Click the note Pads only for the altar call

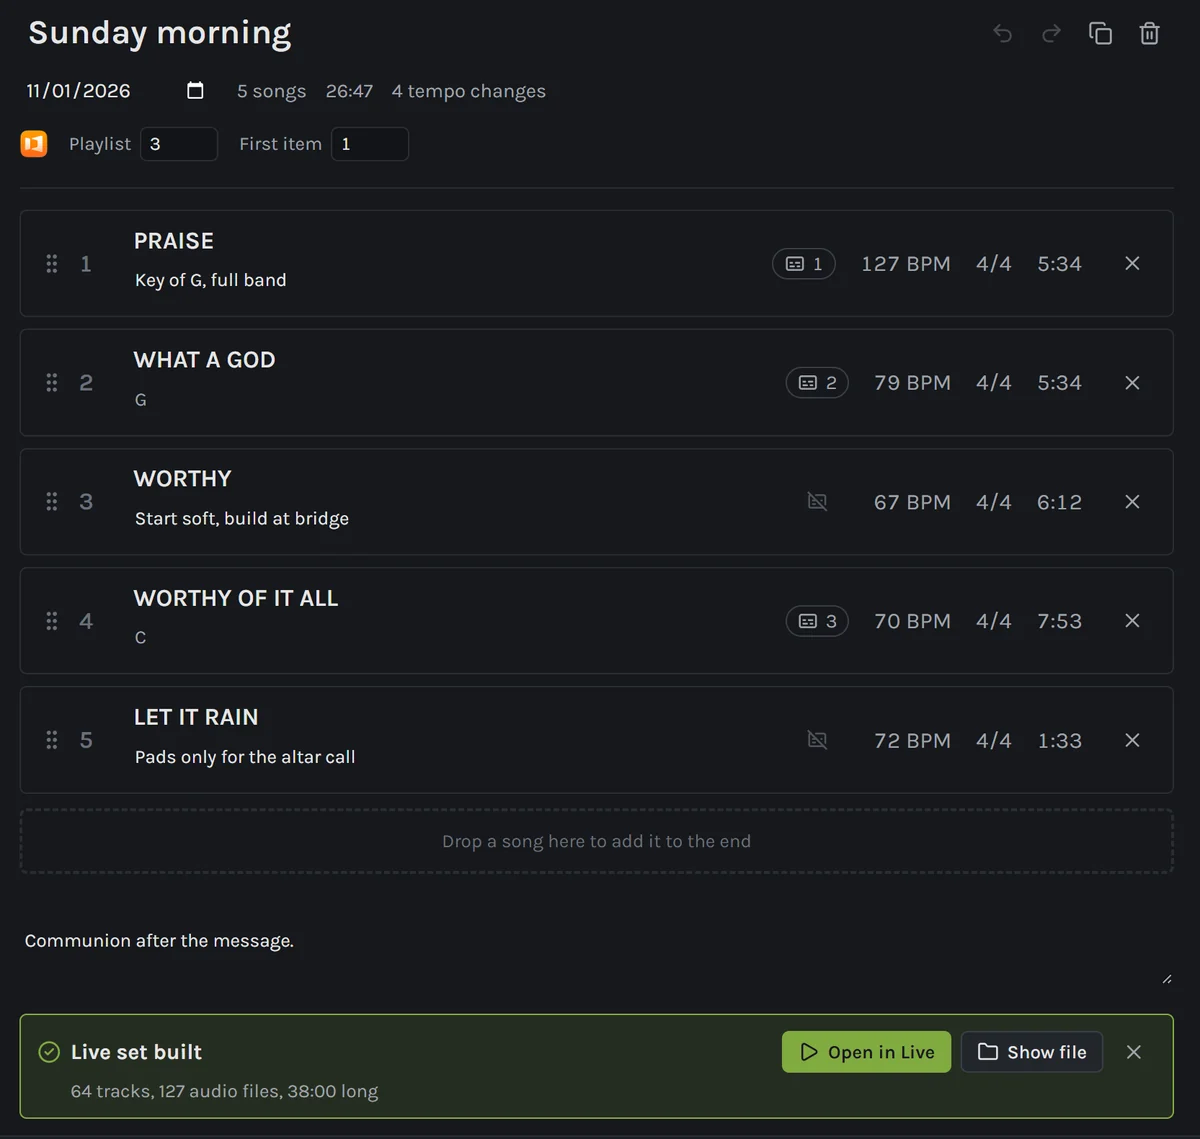(x=245, y=757)
